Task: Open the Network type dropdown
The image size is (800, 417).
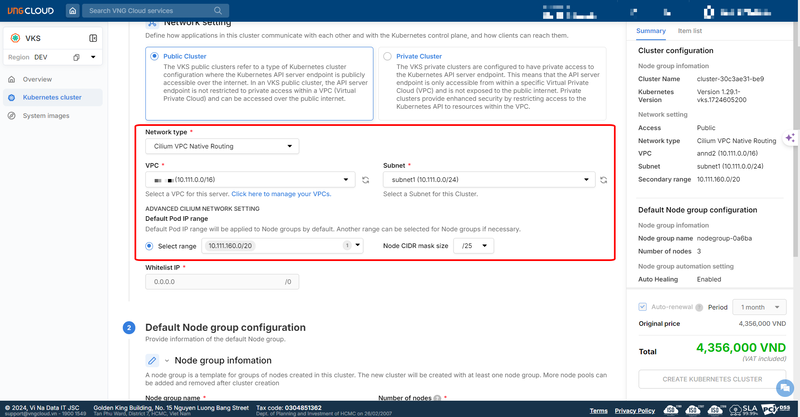Action: click(x=220, y=146)
